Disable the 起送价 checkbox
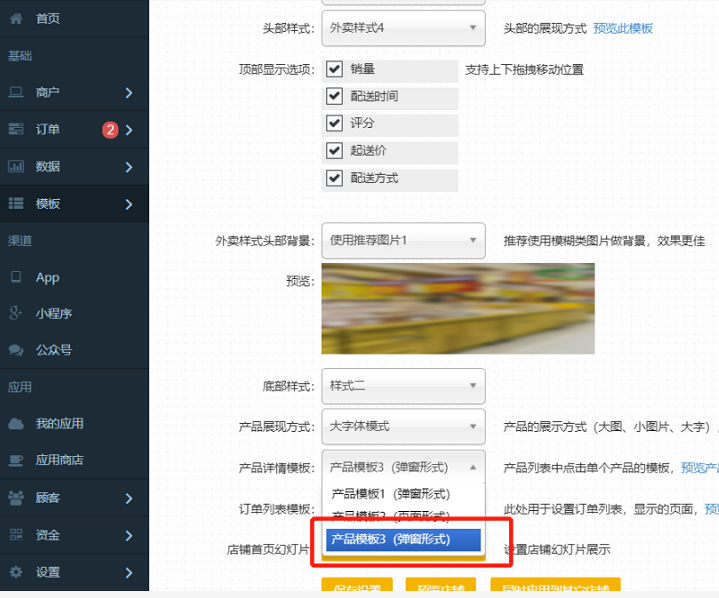Screen dimensions: 719x598 coord(335,151)
